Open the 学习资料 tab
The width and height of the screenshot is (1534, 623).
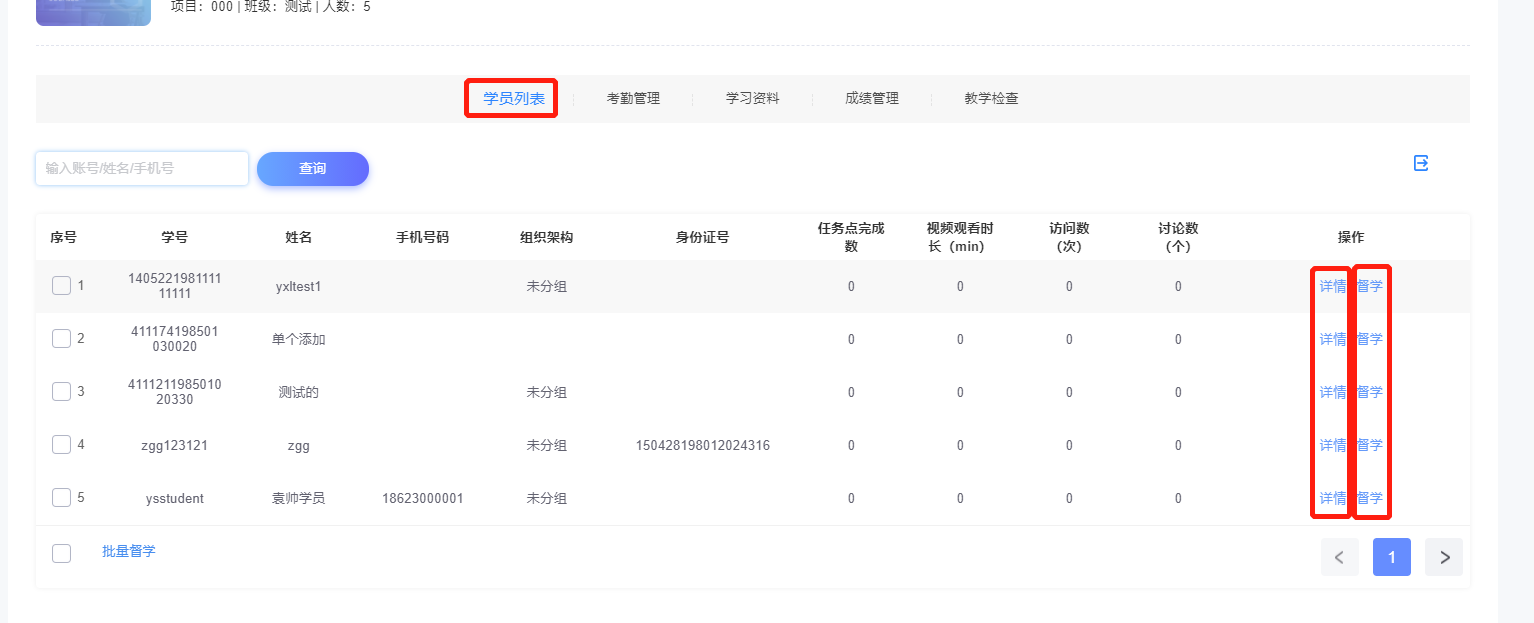(x=752, y=99)
